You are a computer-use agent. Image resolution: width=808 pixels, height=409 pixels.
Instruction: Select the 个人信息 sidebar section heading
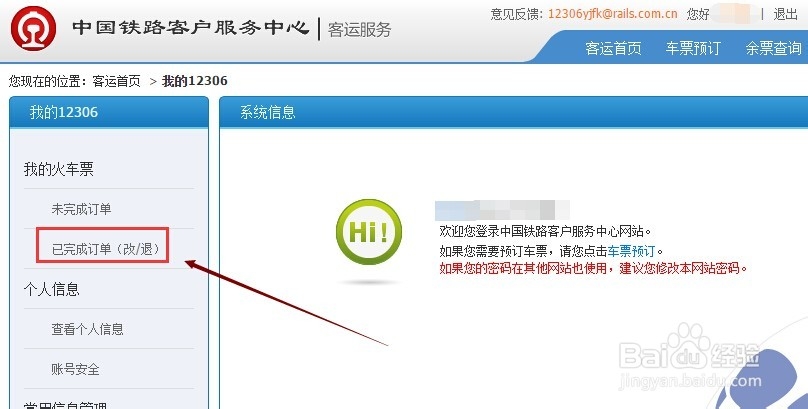tap(52, 289)
